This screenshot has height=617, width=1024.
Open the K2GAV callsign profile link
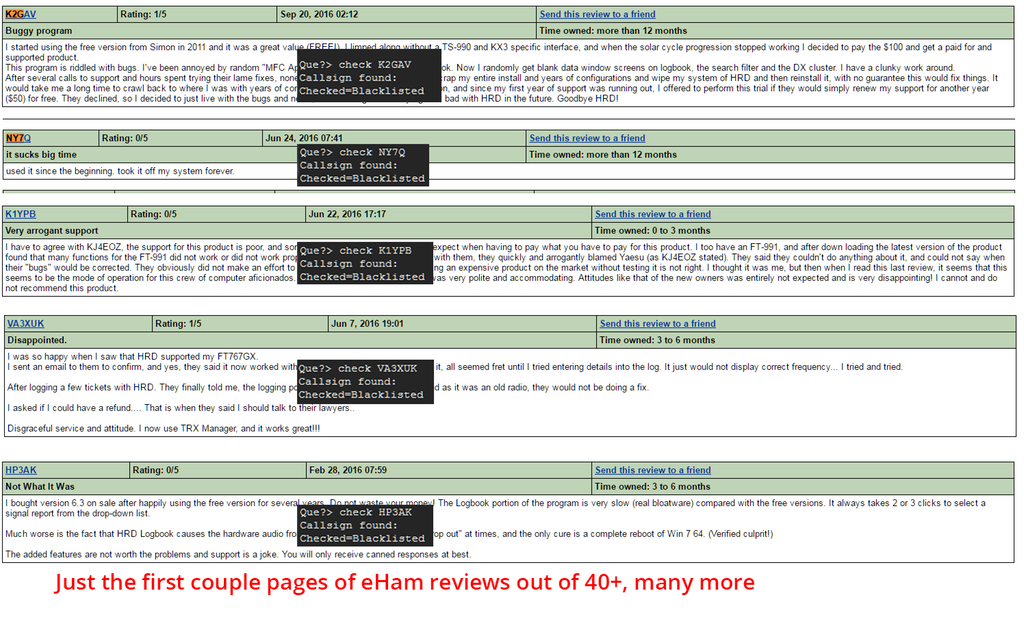coord(21,14)
